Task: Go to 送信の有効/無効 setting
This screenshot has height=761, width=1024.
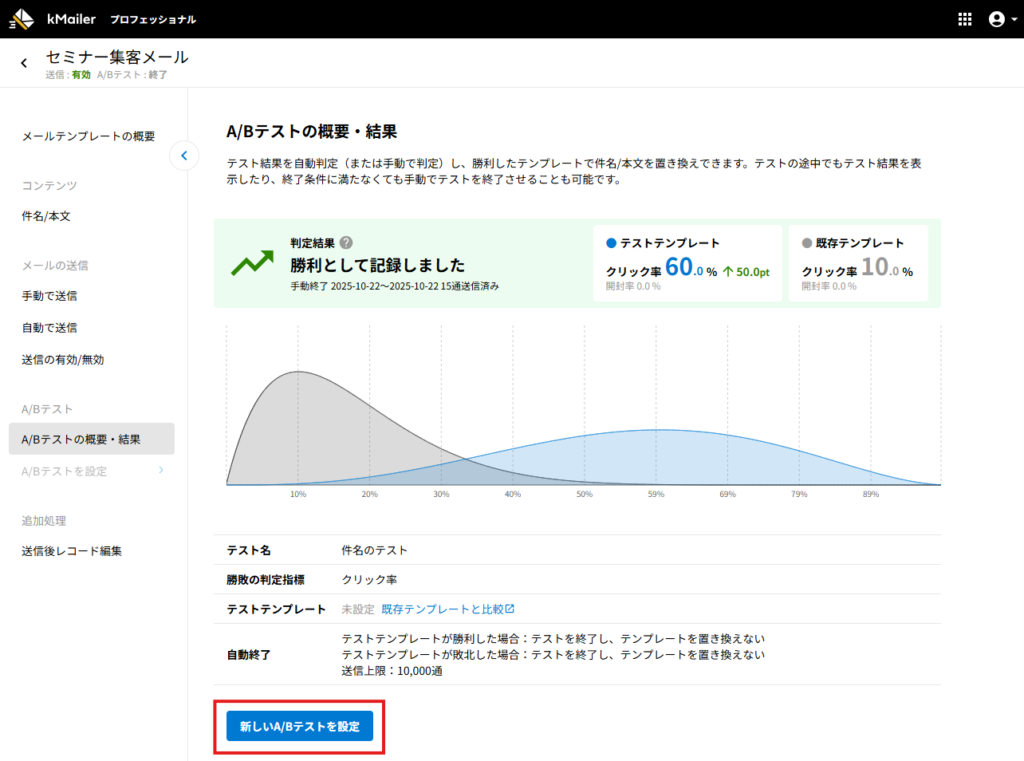Action: point(63,360)
